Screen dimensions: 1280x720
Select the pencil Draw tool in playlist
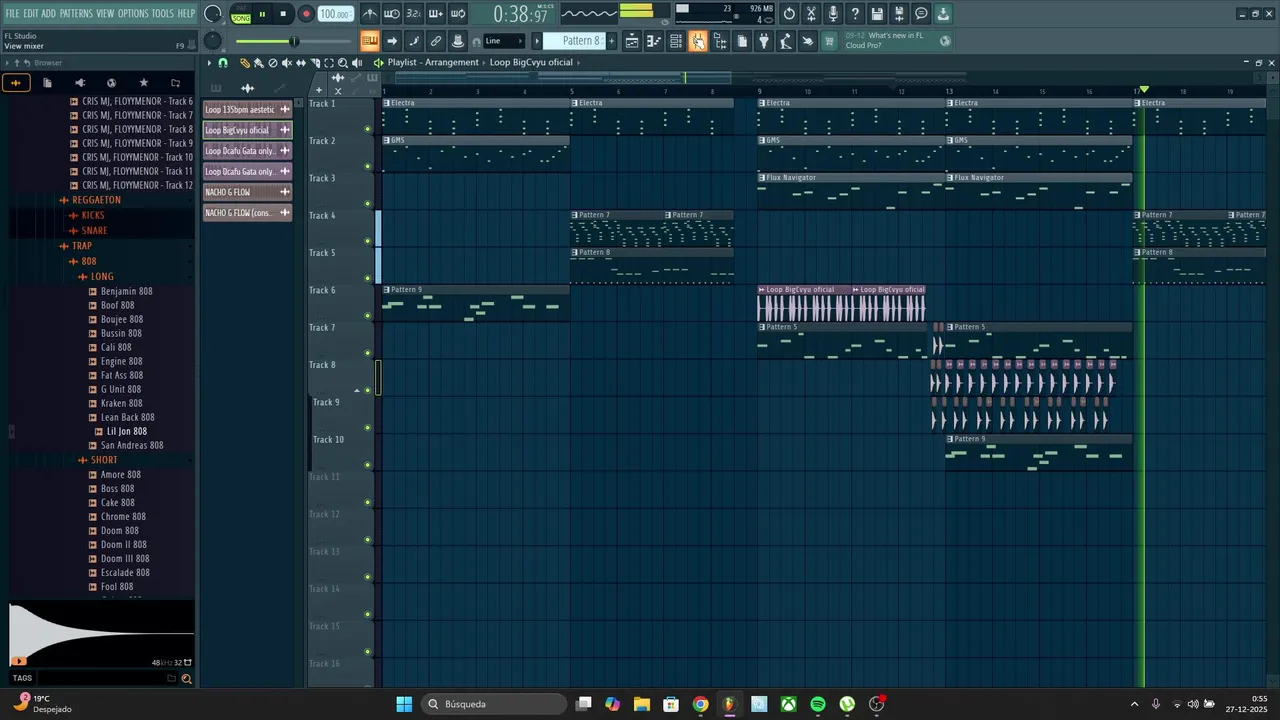coord(245,62)
